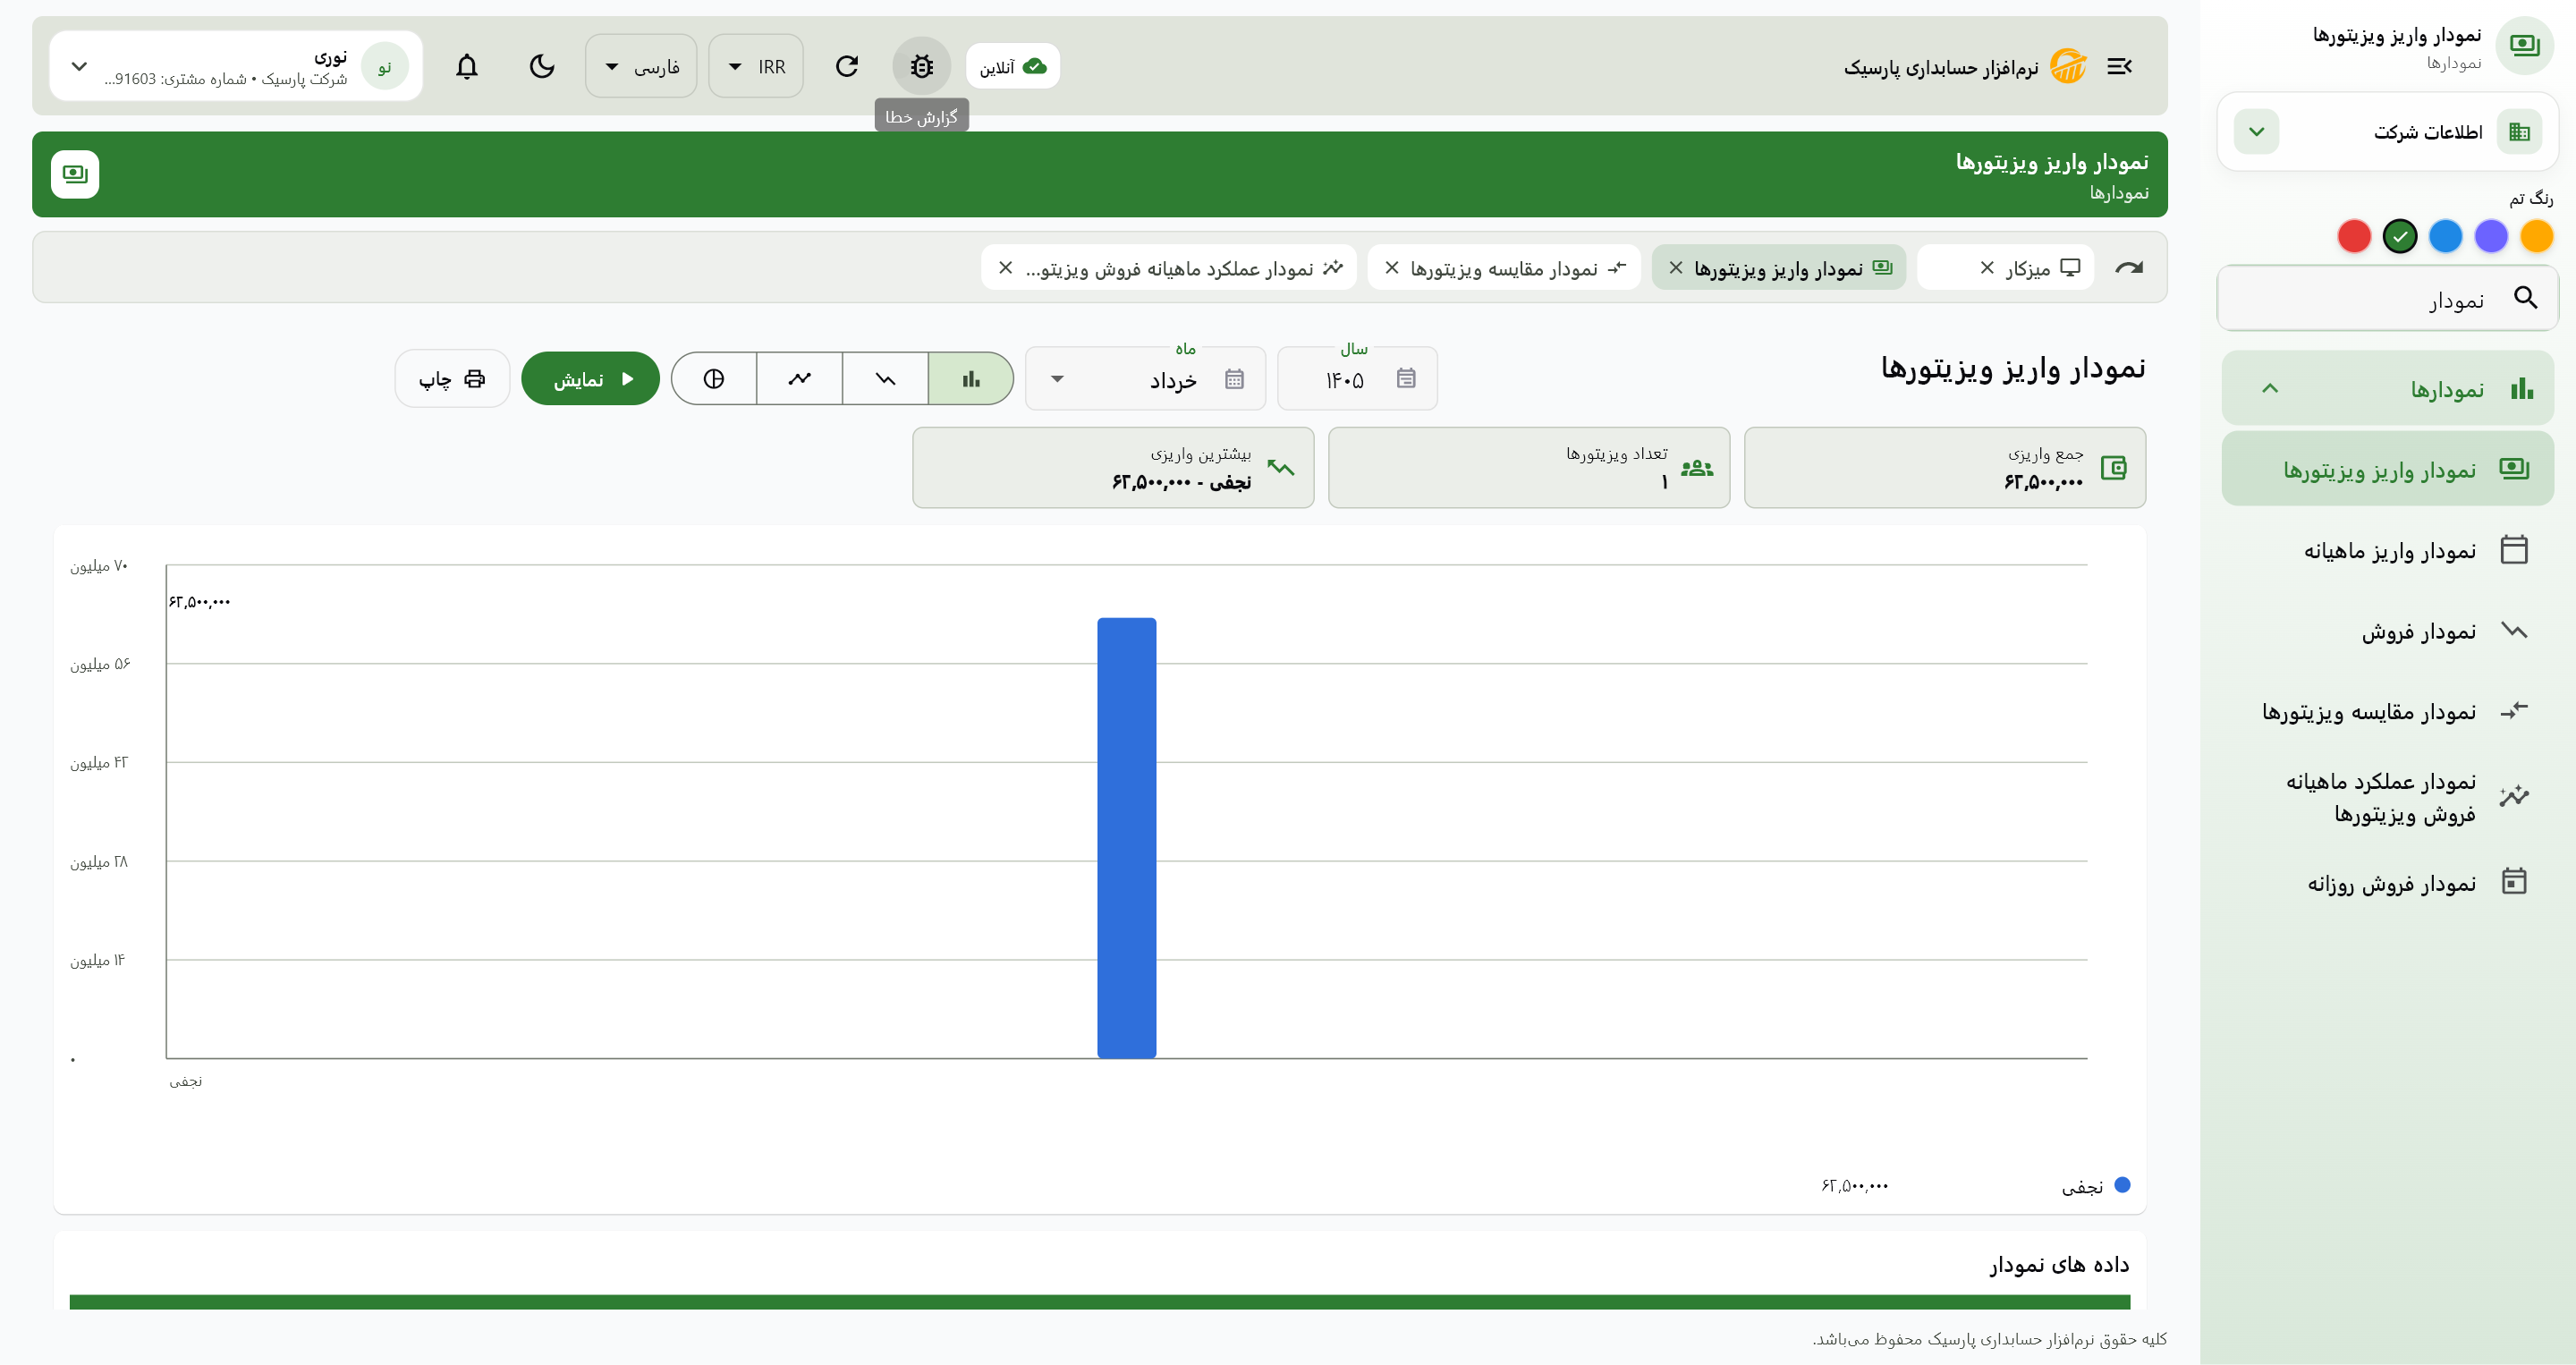
Task: Switch to نمودار مقایسه ویزیتورها tab
Action: (1504, 268)
